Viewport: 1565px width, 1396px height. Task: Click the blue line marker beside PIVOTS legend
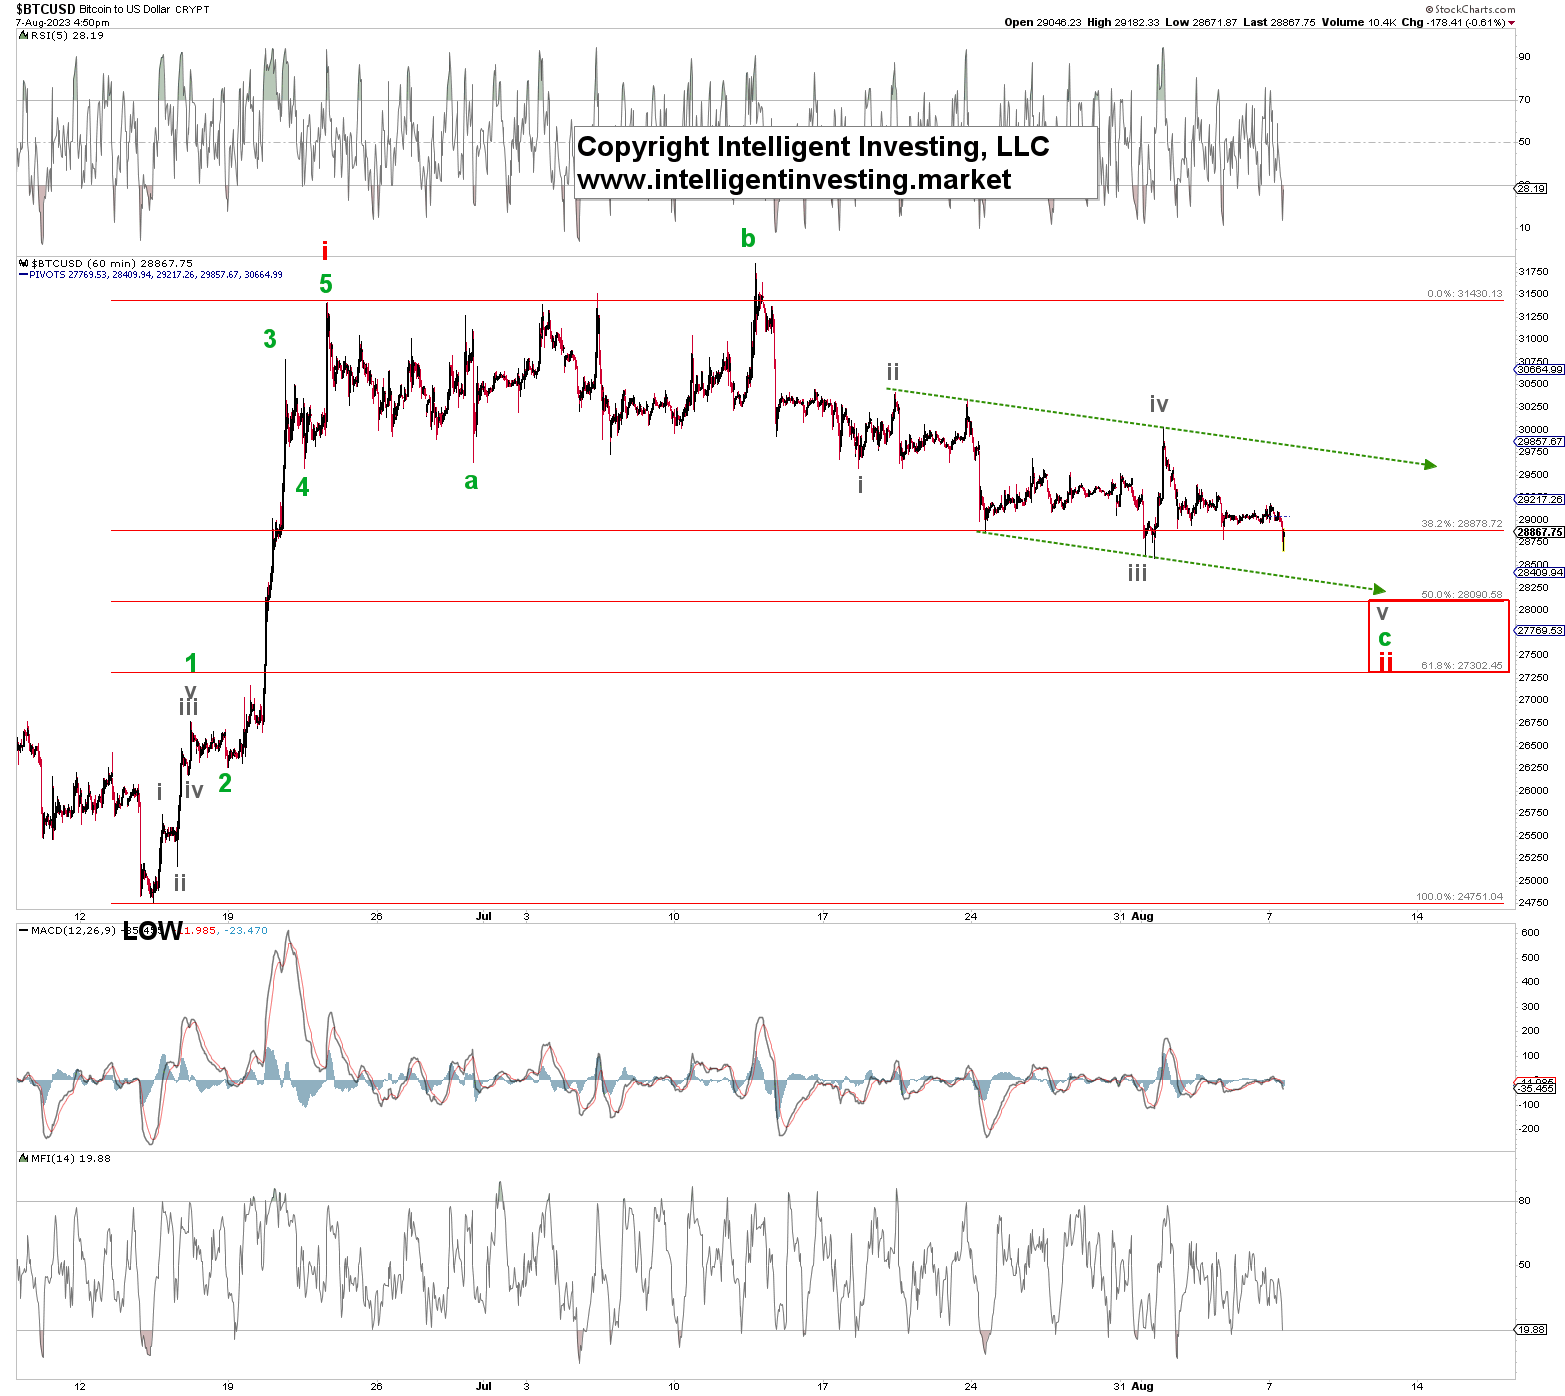[x=24, y=275]
